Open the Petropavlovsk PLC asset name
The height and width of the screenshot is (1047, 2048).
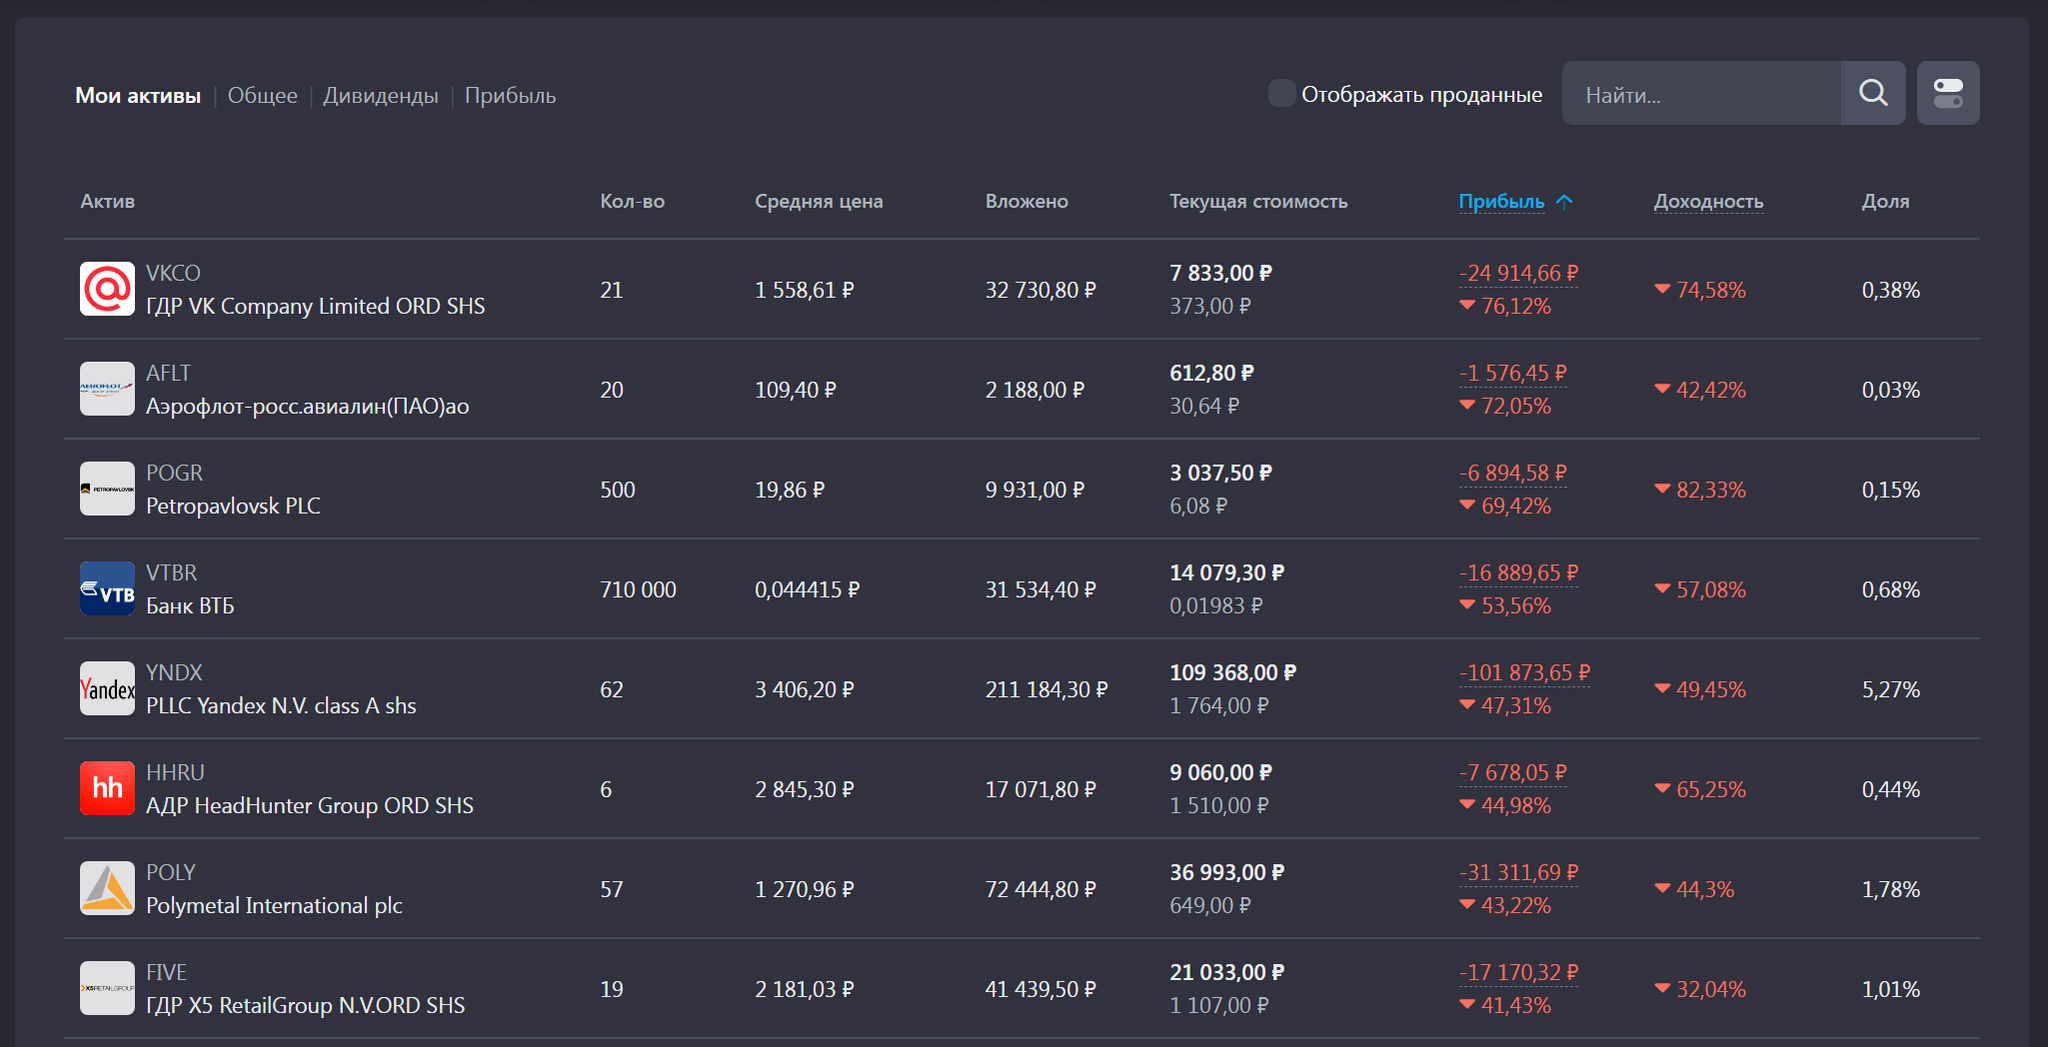point(233,506)
